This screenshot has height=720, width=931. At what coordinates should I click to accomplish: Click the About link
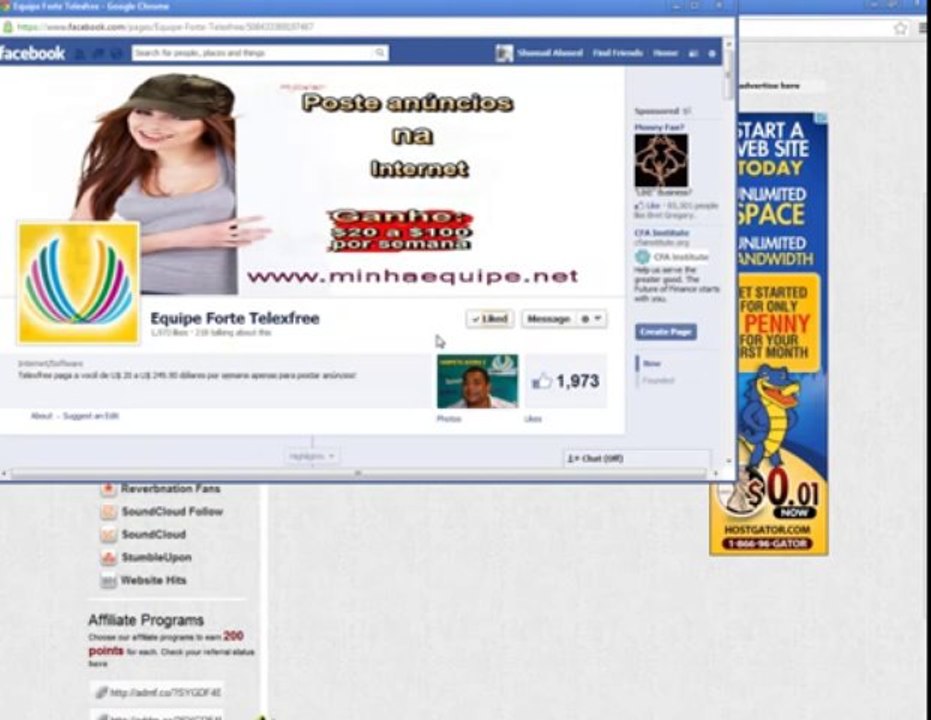tap(42, 415)
